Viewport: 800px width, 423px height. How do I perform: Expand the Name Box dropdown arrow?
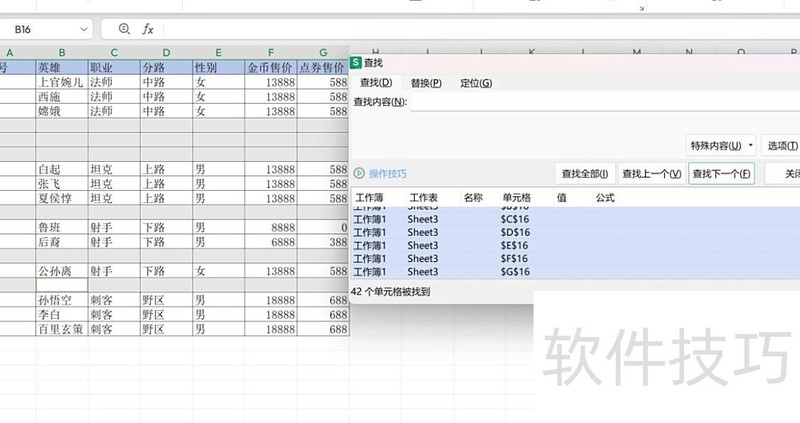(84, 30)
